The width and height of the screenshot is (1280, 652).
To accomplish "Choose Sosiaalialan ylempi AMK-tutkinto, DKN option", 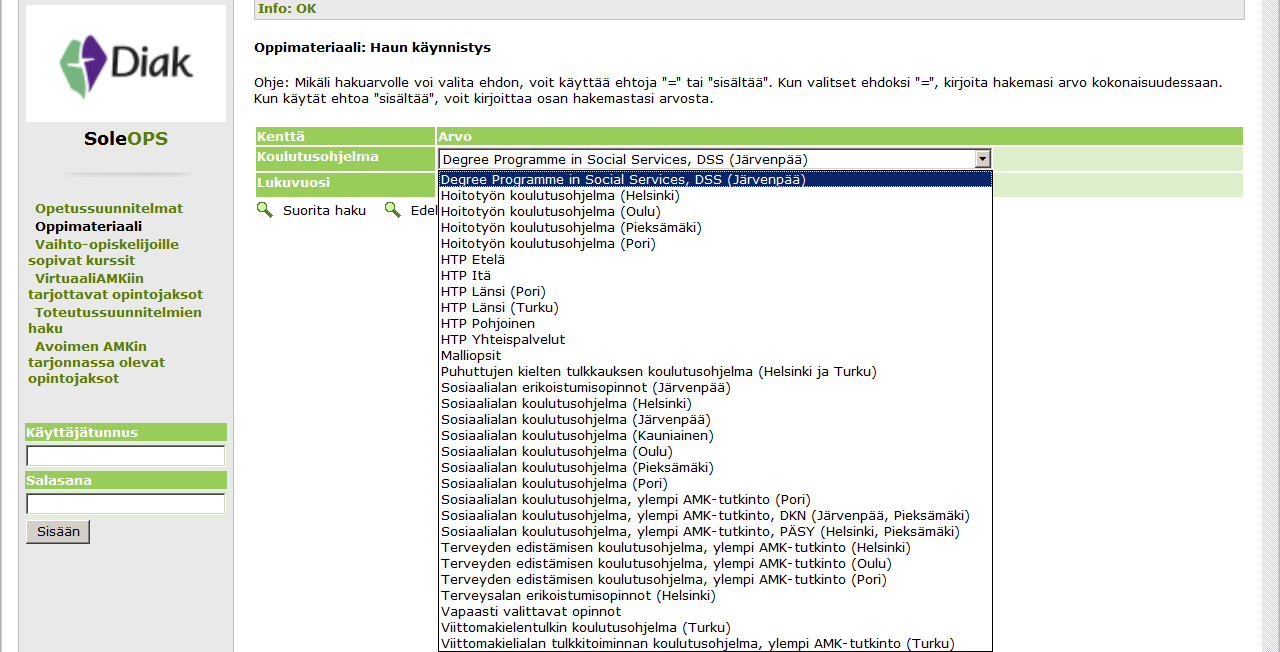I will point(715,516).
